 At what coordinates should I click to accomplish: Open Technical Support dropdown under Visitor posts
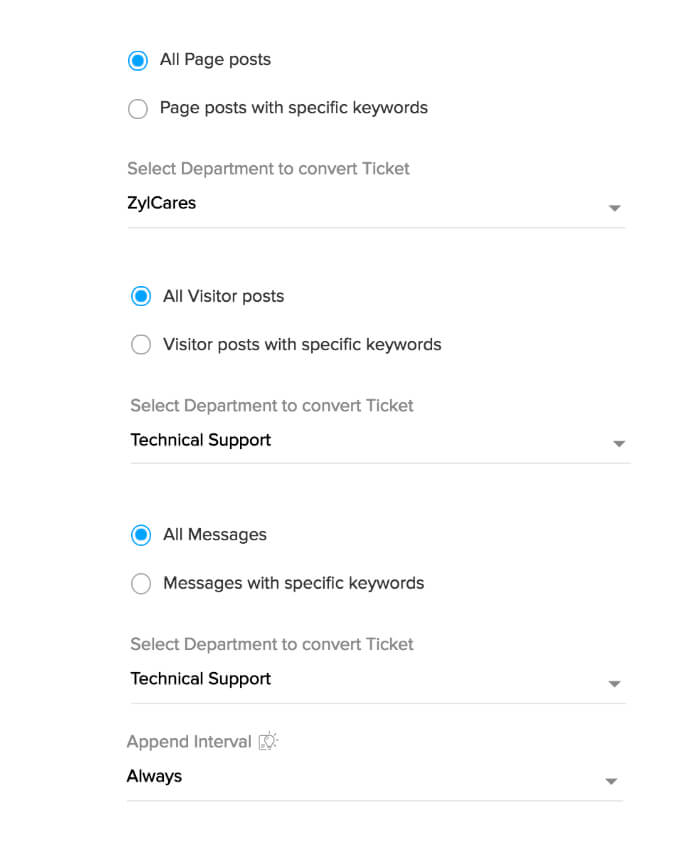click(x=380, y=440)
